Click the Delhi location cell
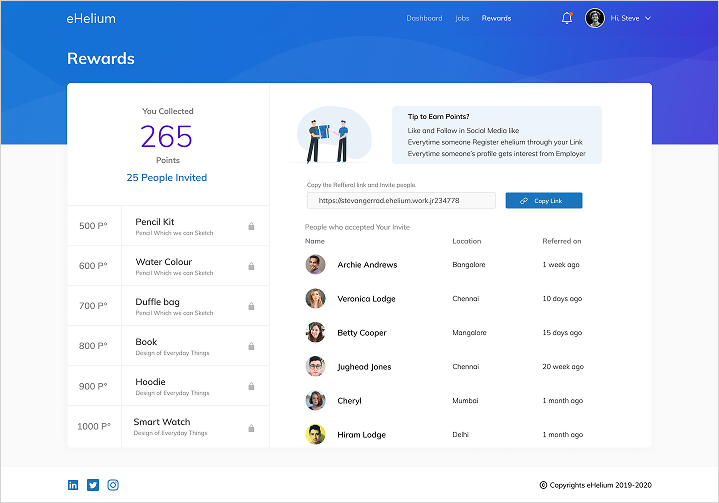The width and height of the screenshot is (719, 503). tap(460, 434)
